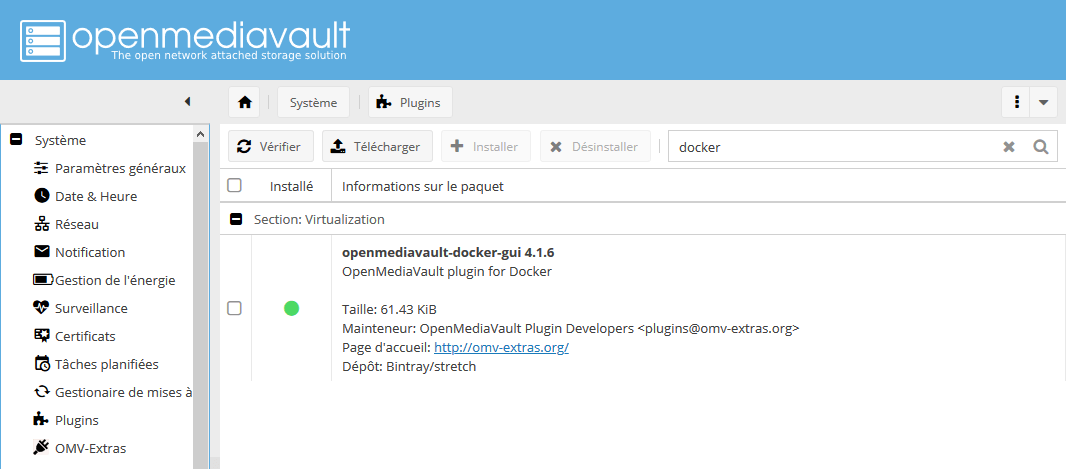Open OMV-Extras in sidebar
Image resolution: width=1066 pixels, height=469 pixels.
pos(90,448)
